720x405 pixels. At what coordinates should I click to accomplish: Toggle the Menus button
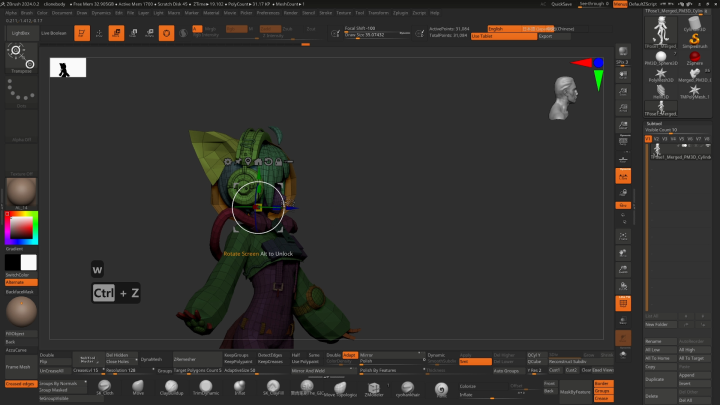[620, 4]
